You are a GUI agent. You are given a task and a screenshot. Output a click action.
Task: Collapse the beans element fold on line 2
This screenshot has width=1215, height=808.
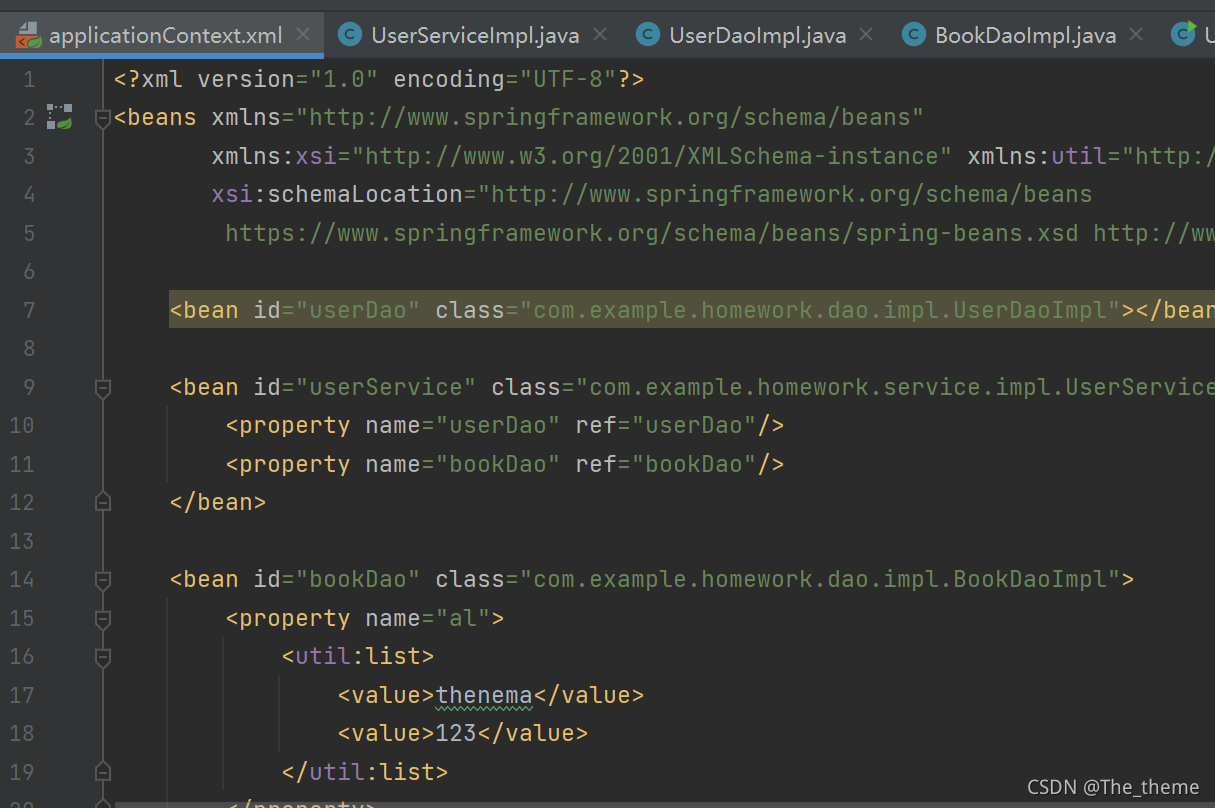[x=102, y=118]
